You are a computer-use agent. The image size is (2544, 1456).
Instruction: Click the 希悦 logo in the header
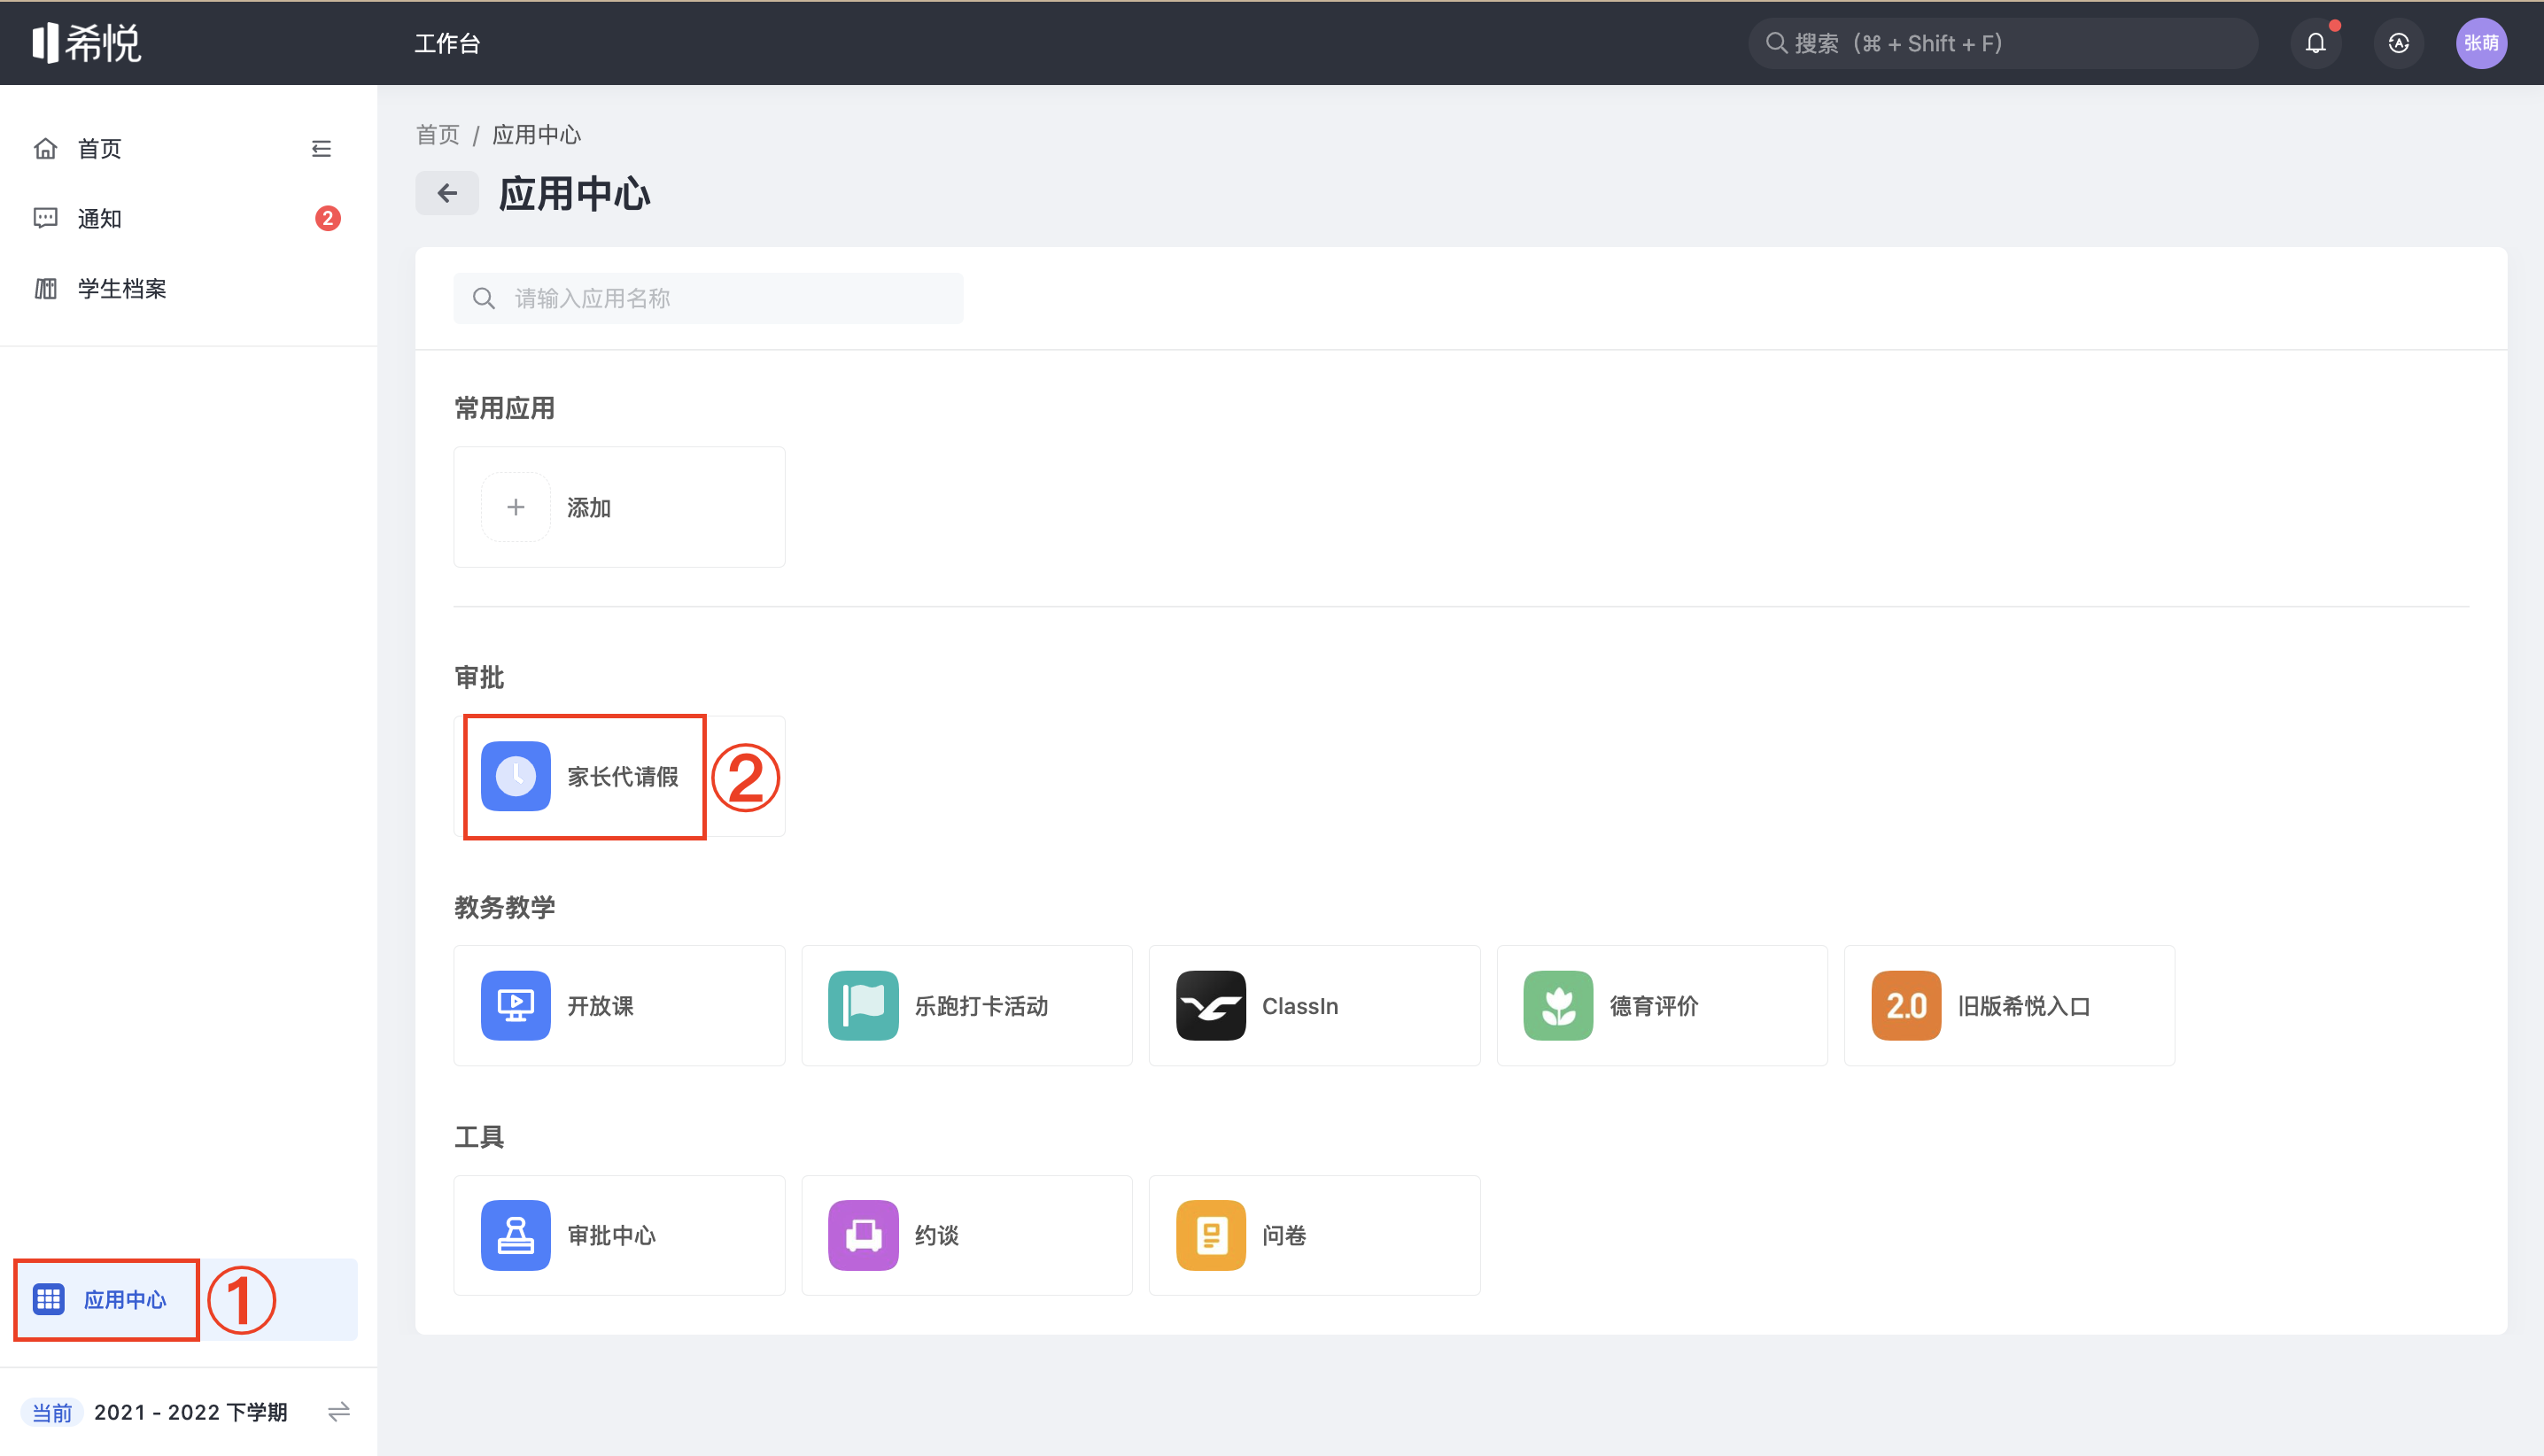[x=87, y=43]
